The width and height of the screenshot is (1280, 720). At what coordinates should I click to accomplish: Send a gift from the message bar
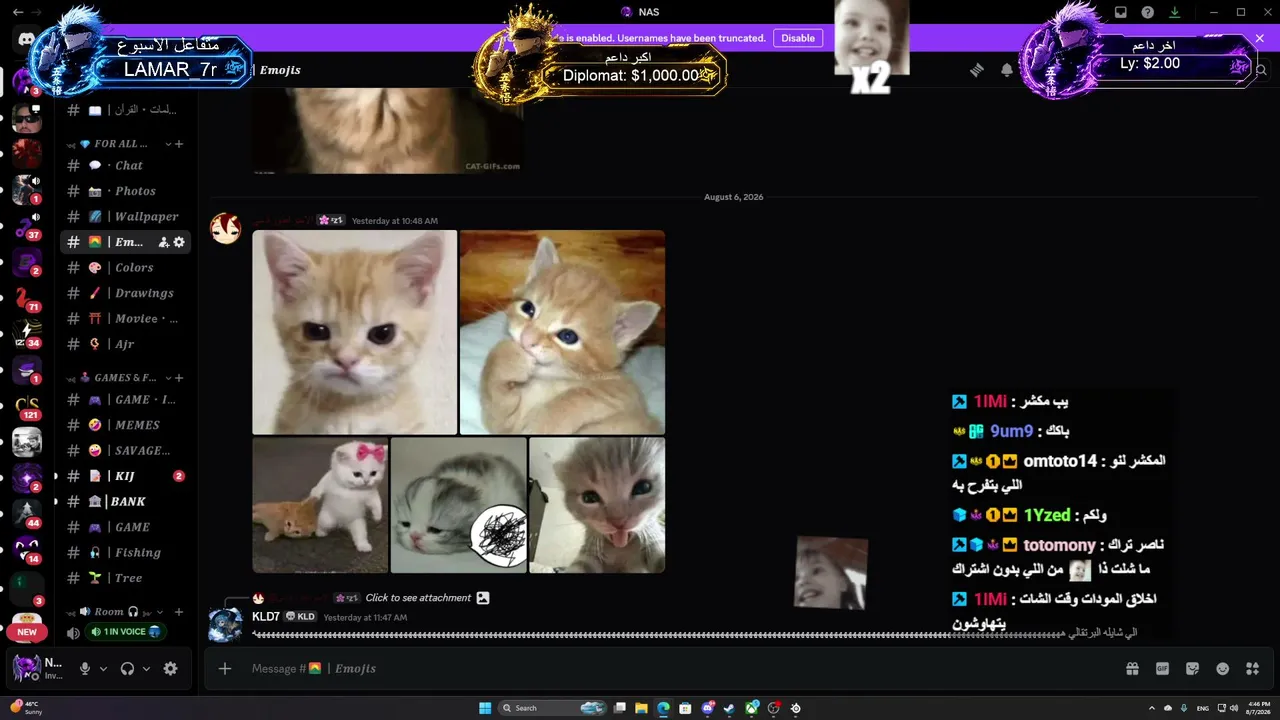pyautogui.click(x=1132, y=669)
